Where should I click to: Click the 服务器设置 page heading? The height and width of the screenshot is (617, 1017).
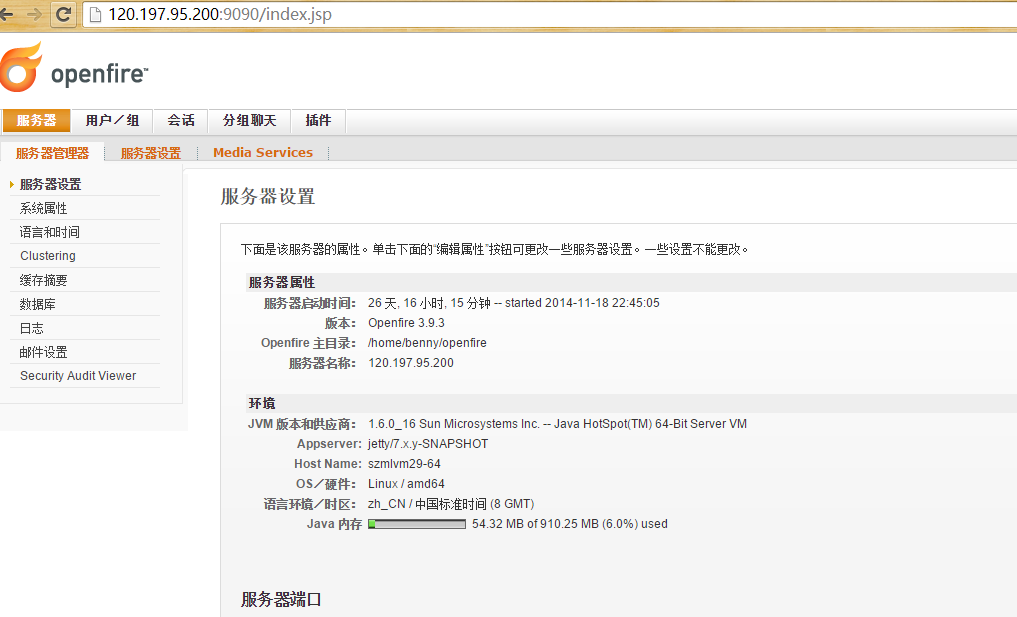point(268,197)
